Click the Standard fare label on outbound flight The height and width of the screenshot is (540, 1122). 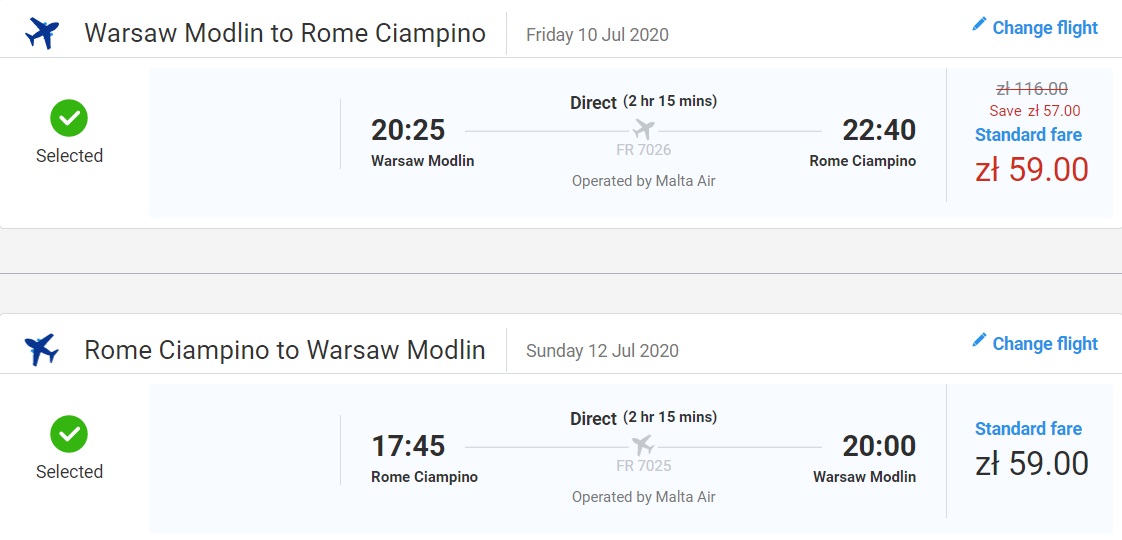1028,134
